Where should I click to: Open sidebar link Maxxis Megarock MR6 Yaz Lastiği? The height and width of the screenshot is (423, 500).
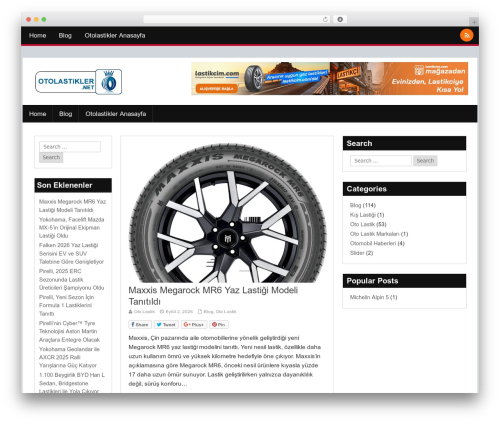(72, 206)
